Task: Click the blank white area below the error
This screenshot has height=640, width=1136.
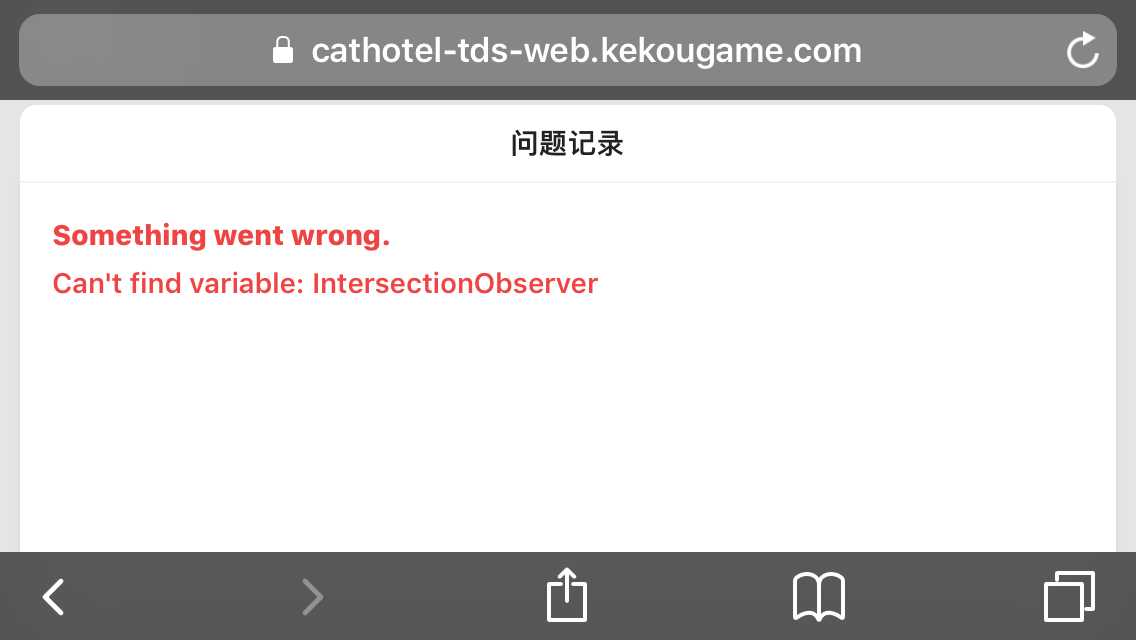Action: click(x=567, y=428)
